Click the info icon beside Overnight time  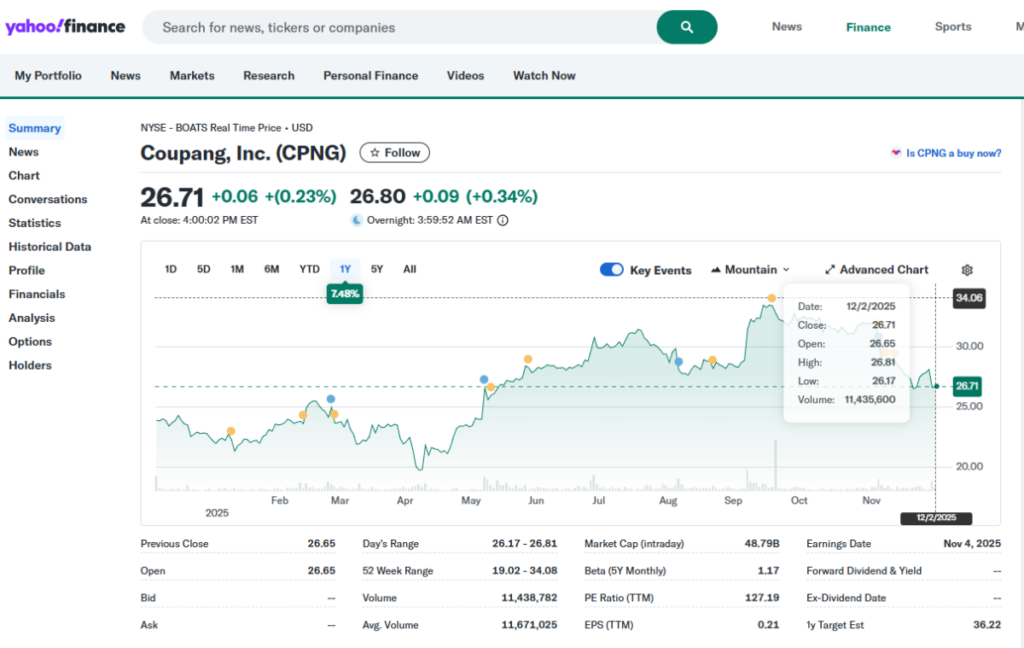click(x=503, y=220)
